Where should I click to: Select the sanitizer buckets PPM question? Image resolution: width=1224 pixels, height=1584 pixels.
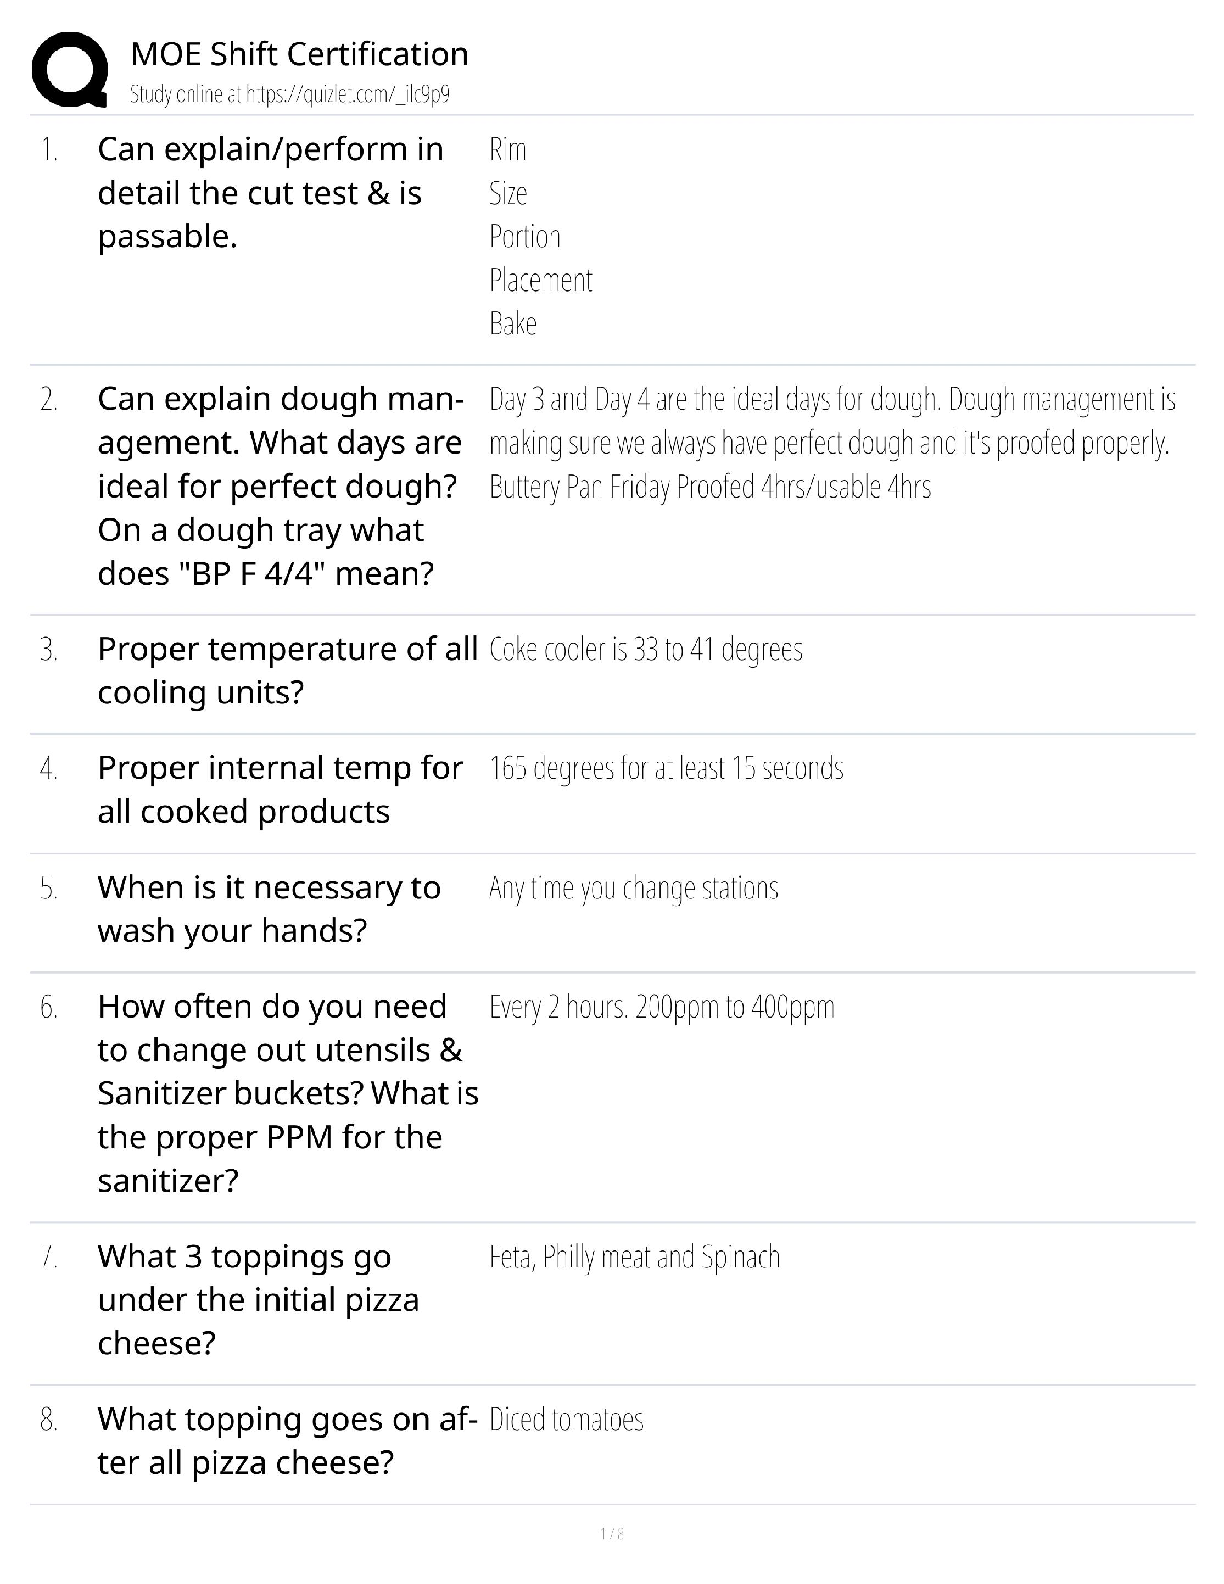pyautogui.click(x=288, y=1093)
